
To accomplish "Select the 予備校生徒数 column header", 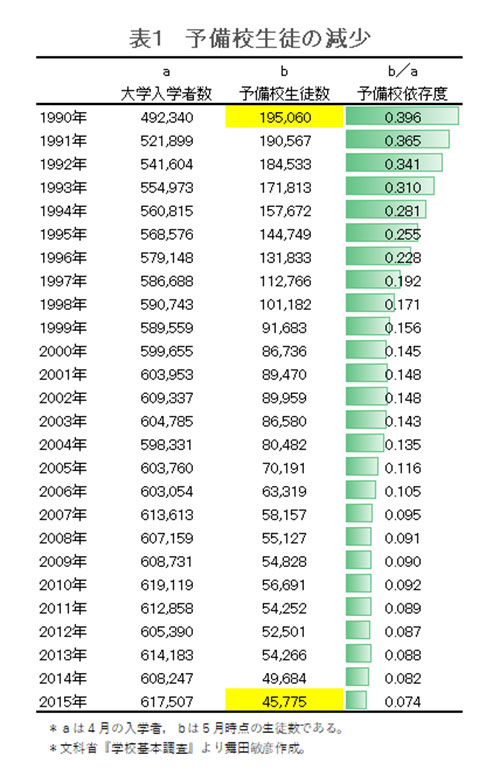I will [284, 93].
